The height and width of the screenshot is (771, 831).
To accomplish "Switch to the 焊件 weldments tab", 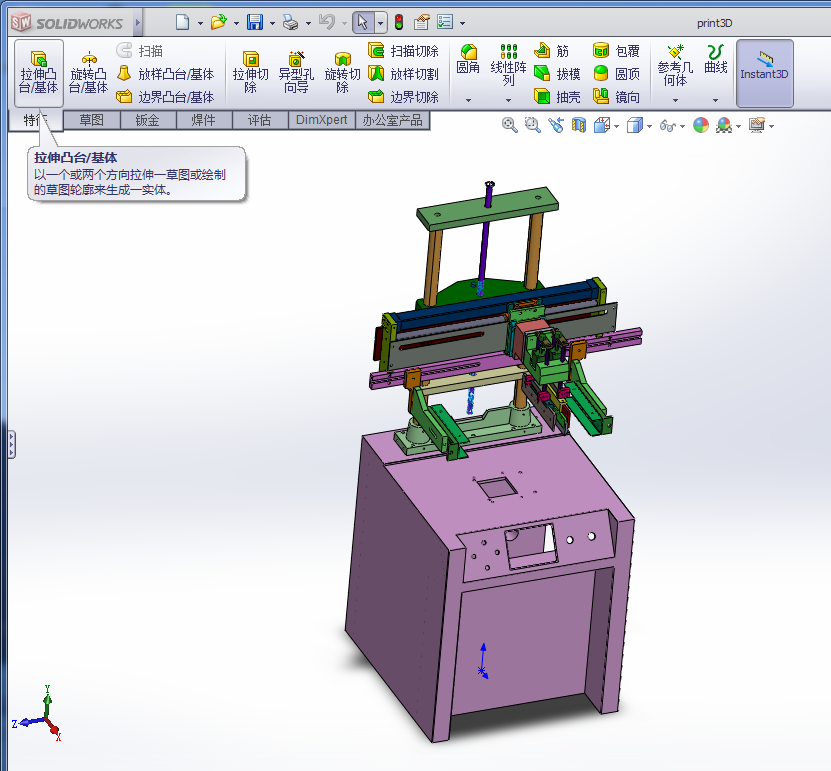I will (x=204, y=120).
